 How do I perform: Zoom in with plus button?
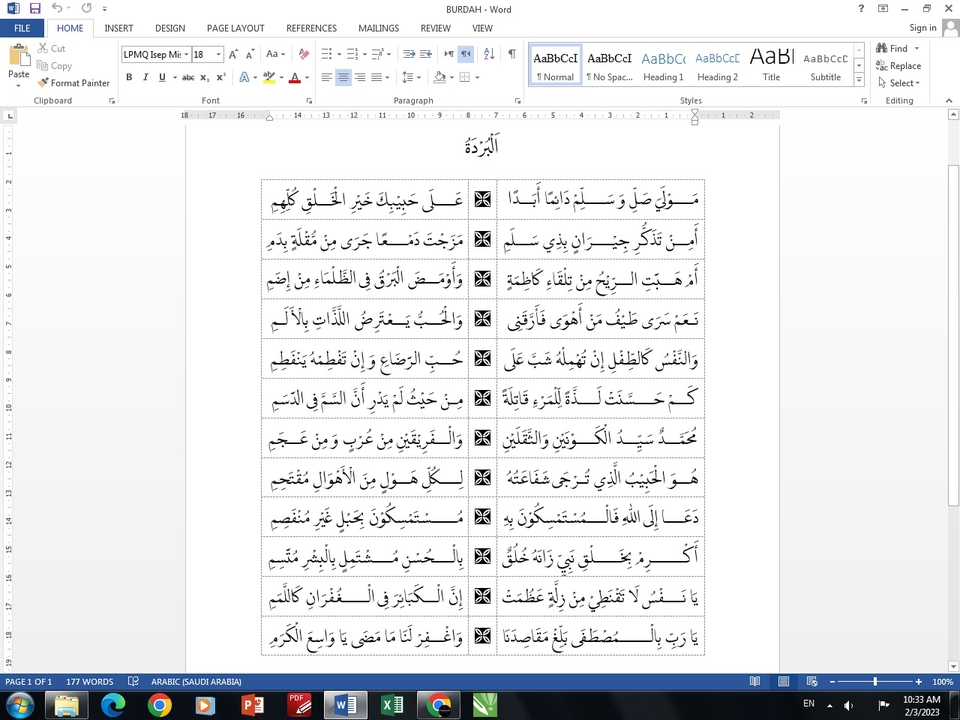pos(918,681)
